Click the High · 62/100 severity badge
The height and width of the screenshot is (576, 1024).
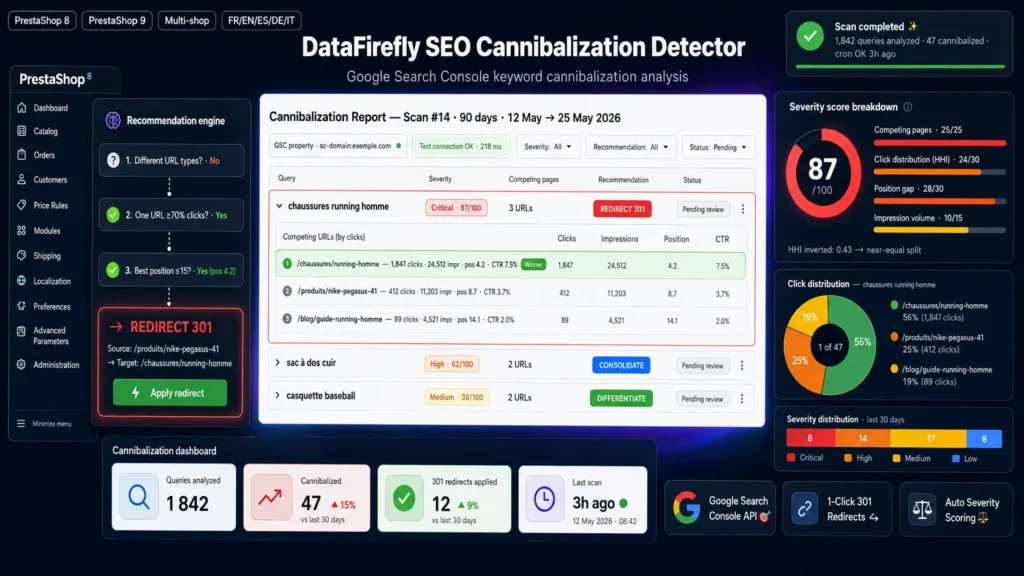(451, 364)
